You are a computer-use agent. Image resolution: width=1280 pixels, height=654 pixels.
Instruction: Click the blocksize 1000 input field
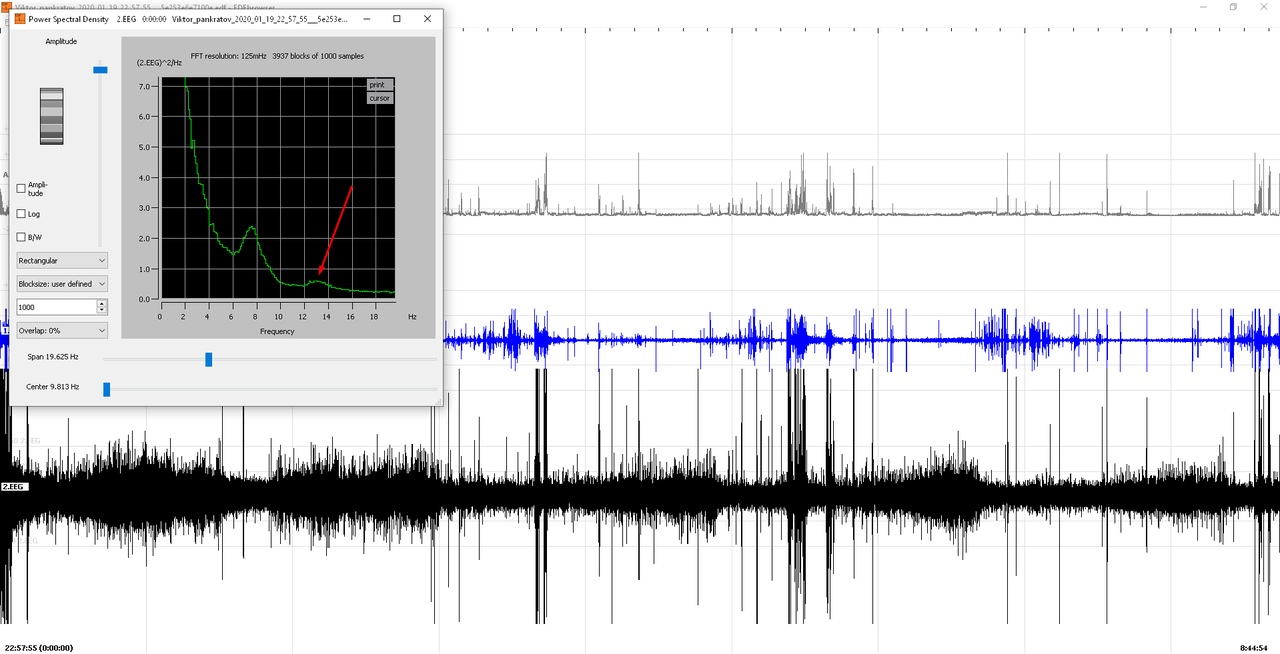click(x=56, y=307)
